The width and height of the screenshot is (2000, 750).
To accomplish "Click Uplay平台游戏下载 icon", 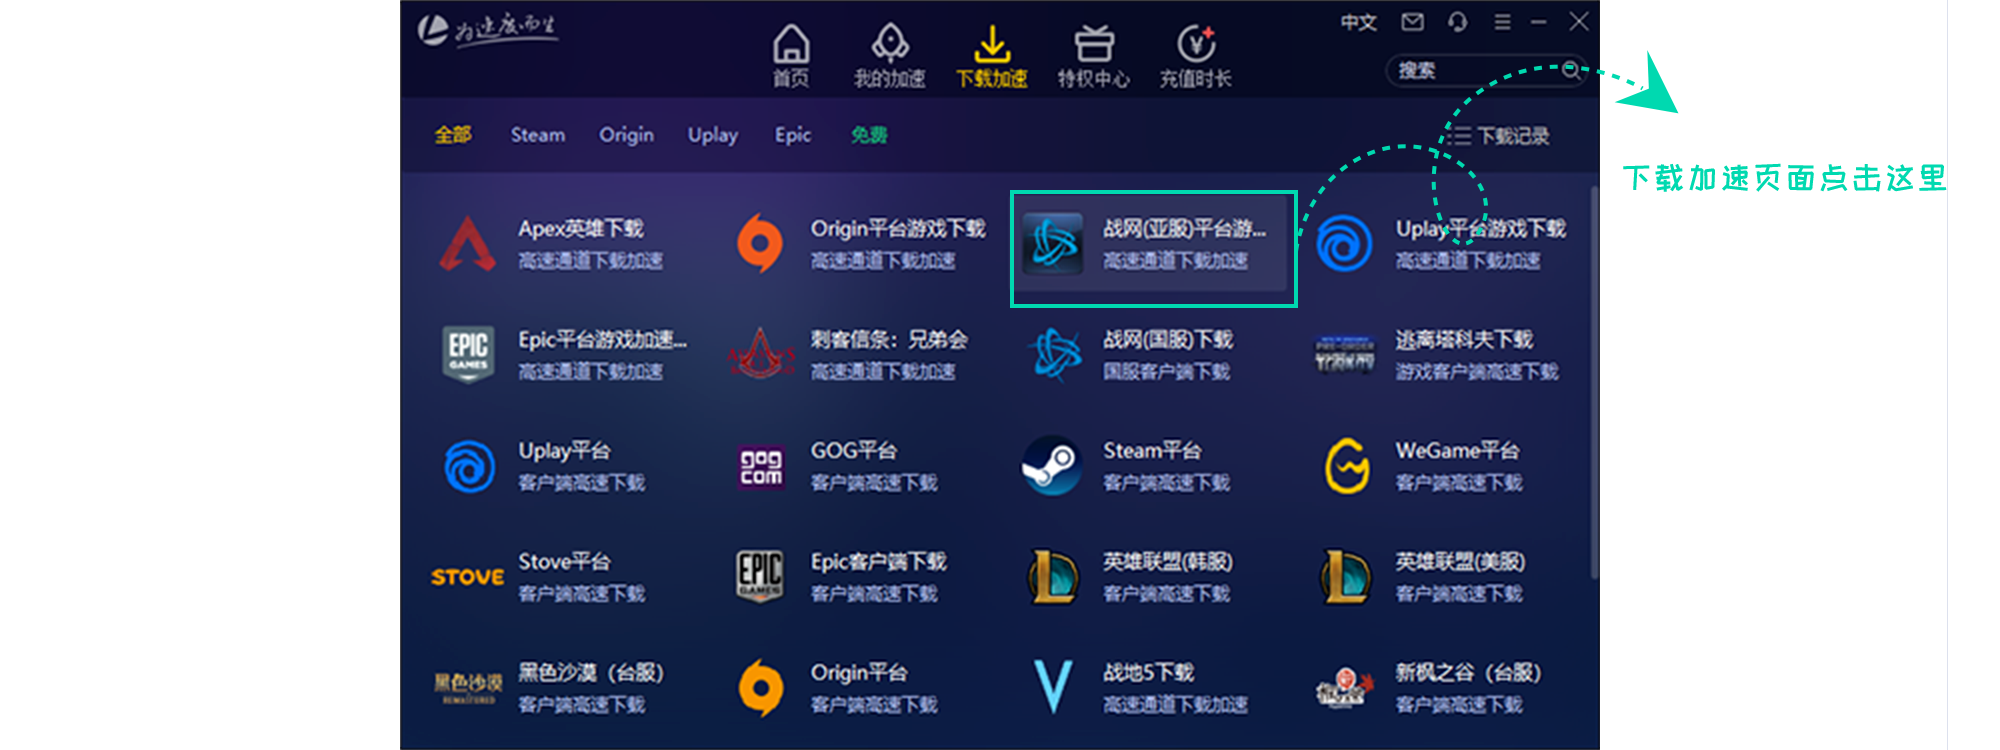I will pyautogui.click(x=1345, y=244).
